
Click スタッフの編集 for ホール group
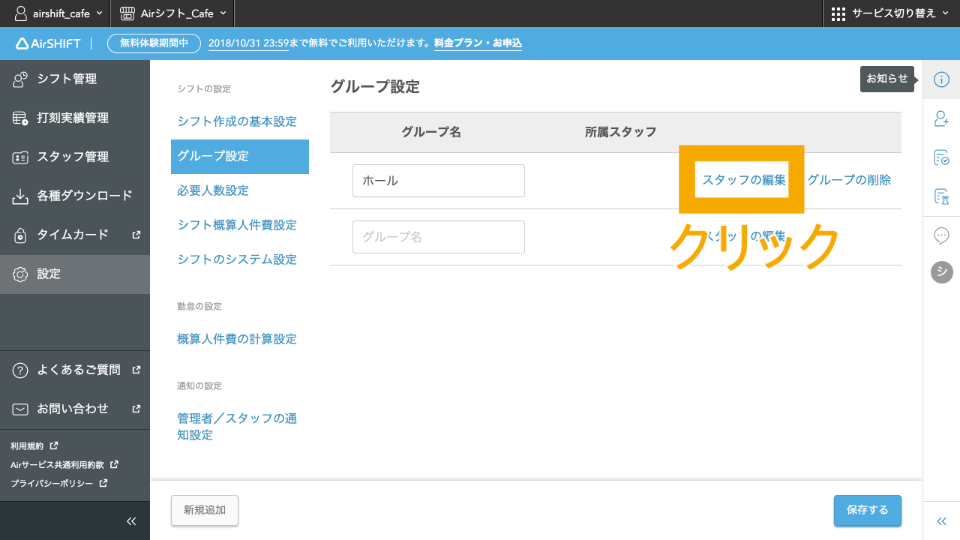[x=744, y=180]
